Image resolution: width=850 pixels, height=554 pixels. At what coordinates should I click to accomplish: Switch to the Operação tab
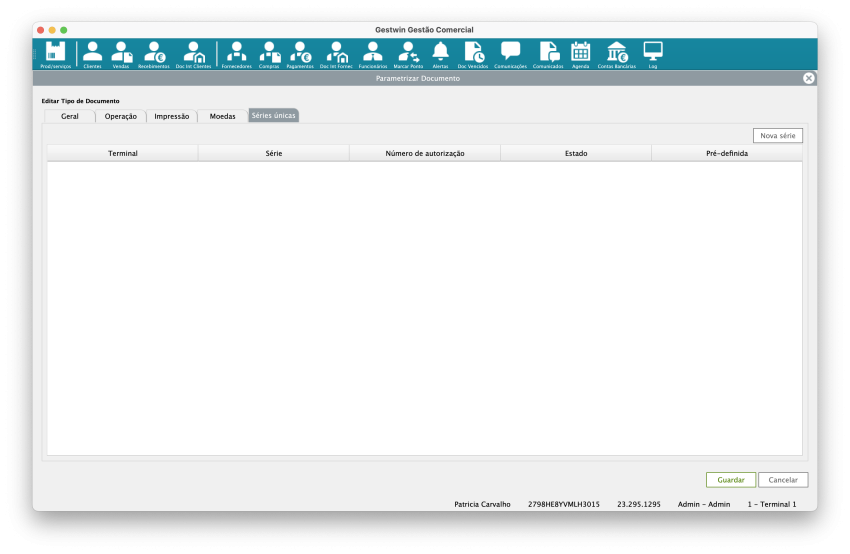(x=121, y=116)
